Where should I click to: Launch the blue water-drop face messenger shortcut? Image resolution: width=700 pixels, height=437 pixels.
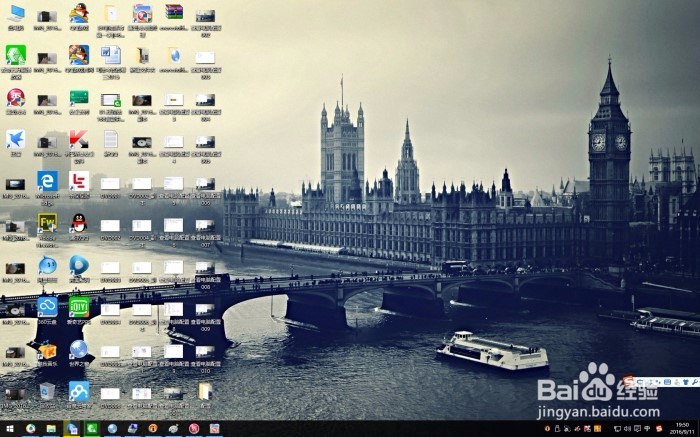(x=47, y=266)
